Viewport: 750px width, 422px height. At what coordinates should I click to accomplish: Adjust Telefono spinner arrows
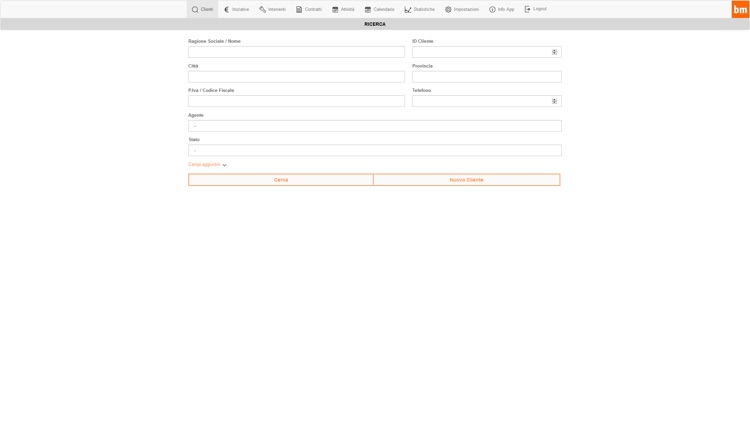[x=554, y=101]
